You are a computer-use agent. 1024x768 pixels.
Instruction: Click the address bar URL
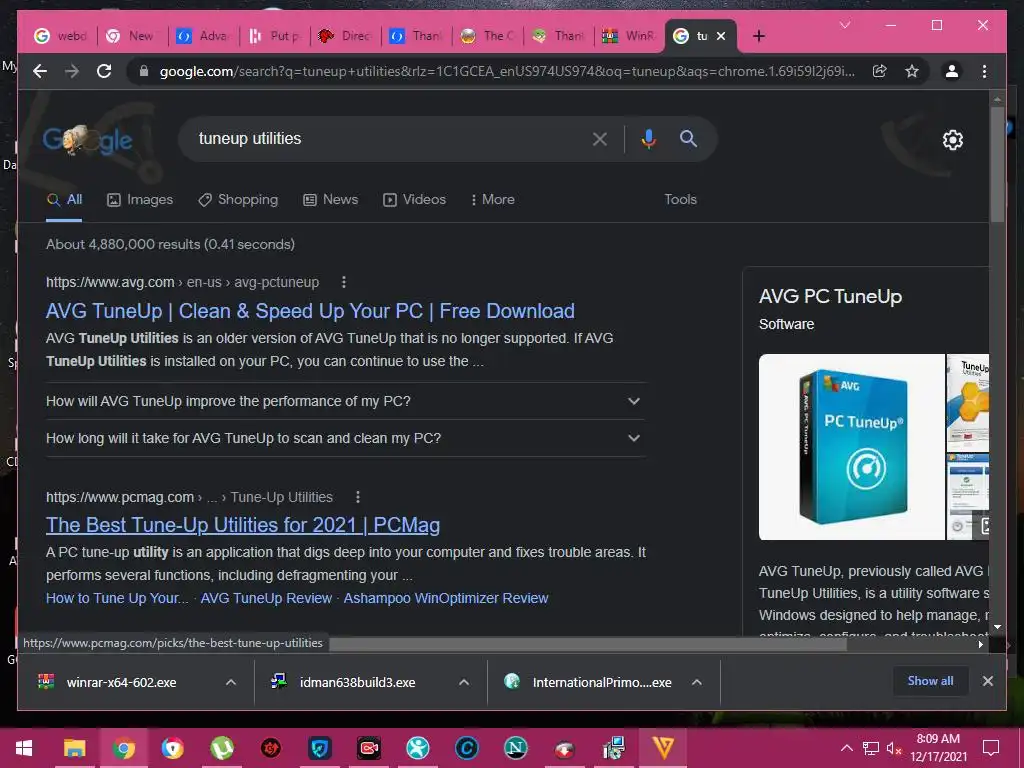507,71
